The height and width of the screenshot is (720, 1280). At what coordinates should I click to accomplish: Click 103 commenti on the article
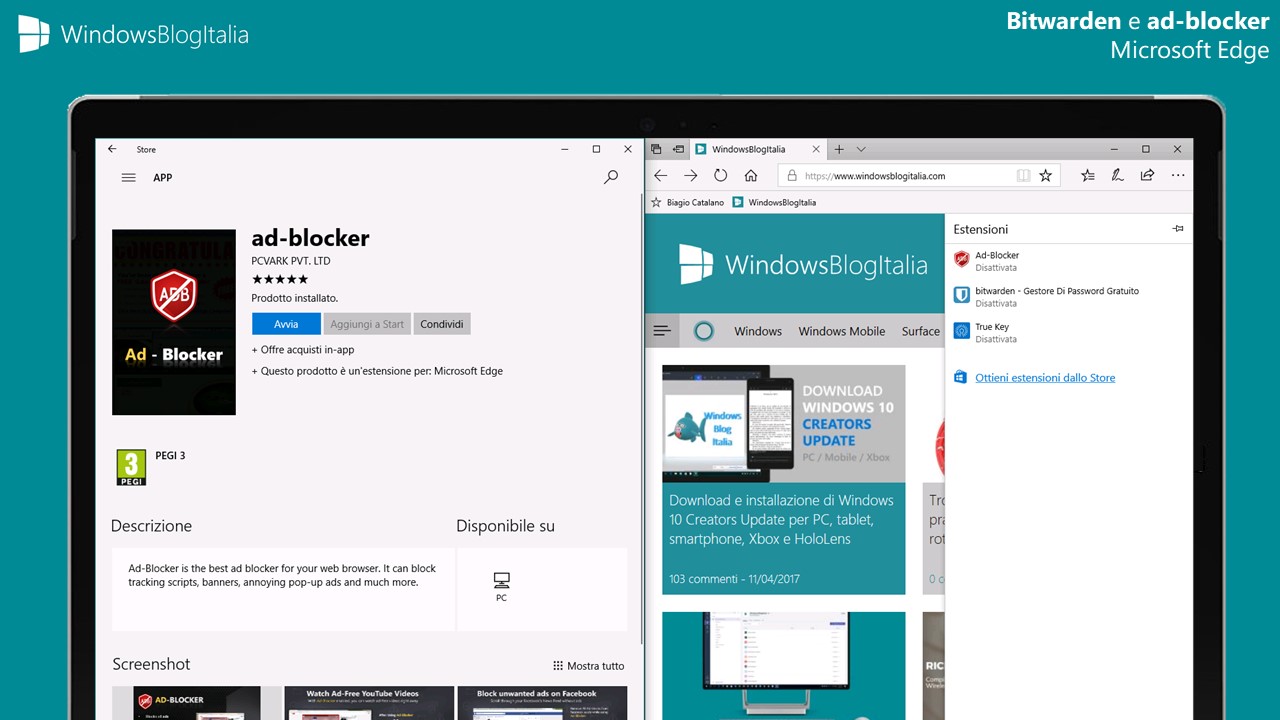coord(702,579)
